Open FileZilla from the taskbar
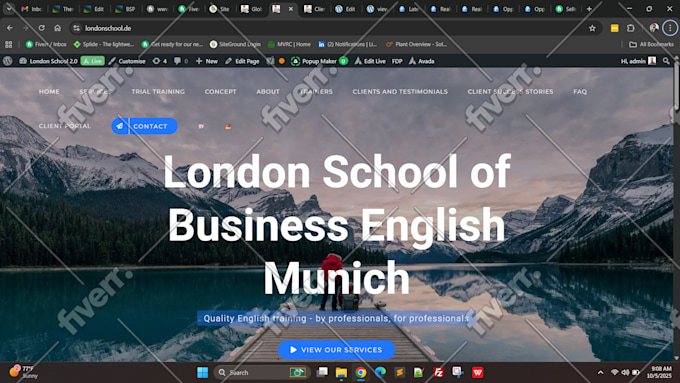Viewport: 680px width, 383px height. [x=438, y=372]
